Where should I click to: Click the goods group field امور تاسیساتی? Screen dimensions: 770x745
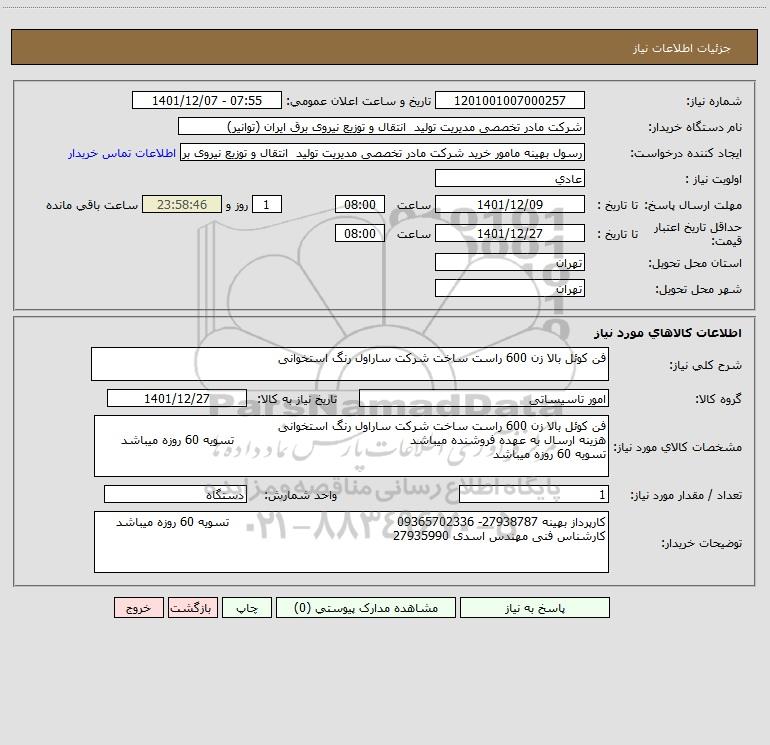pyautogui.click(x=484, y=398)
